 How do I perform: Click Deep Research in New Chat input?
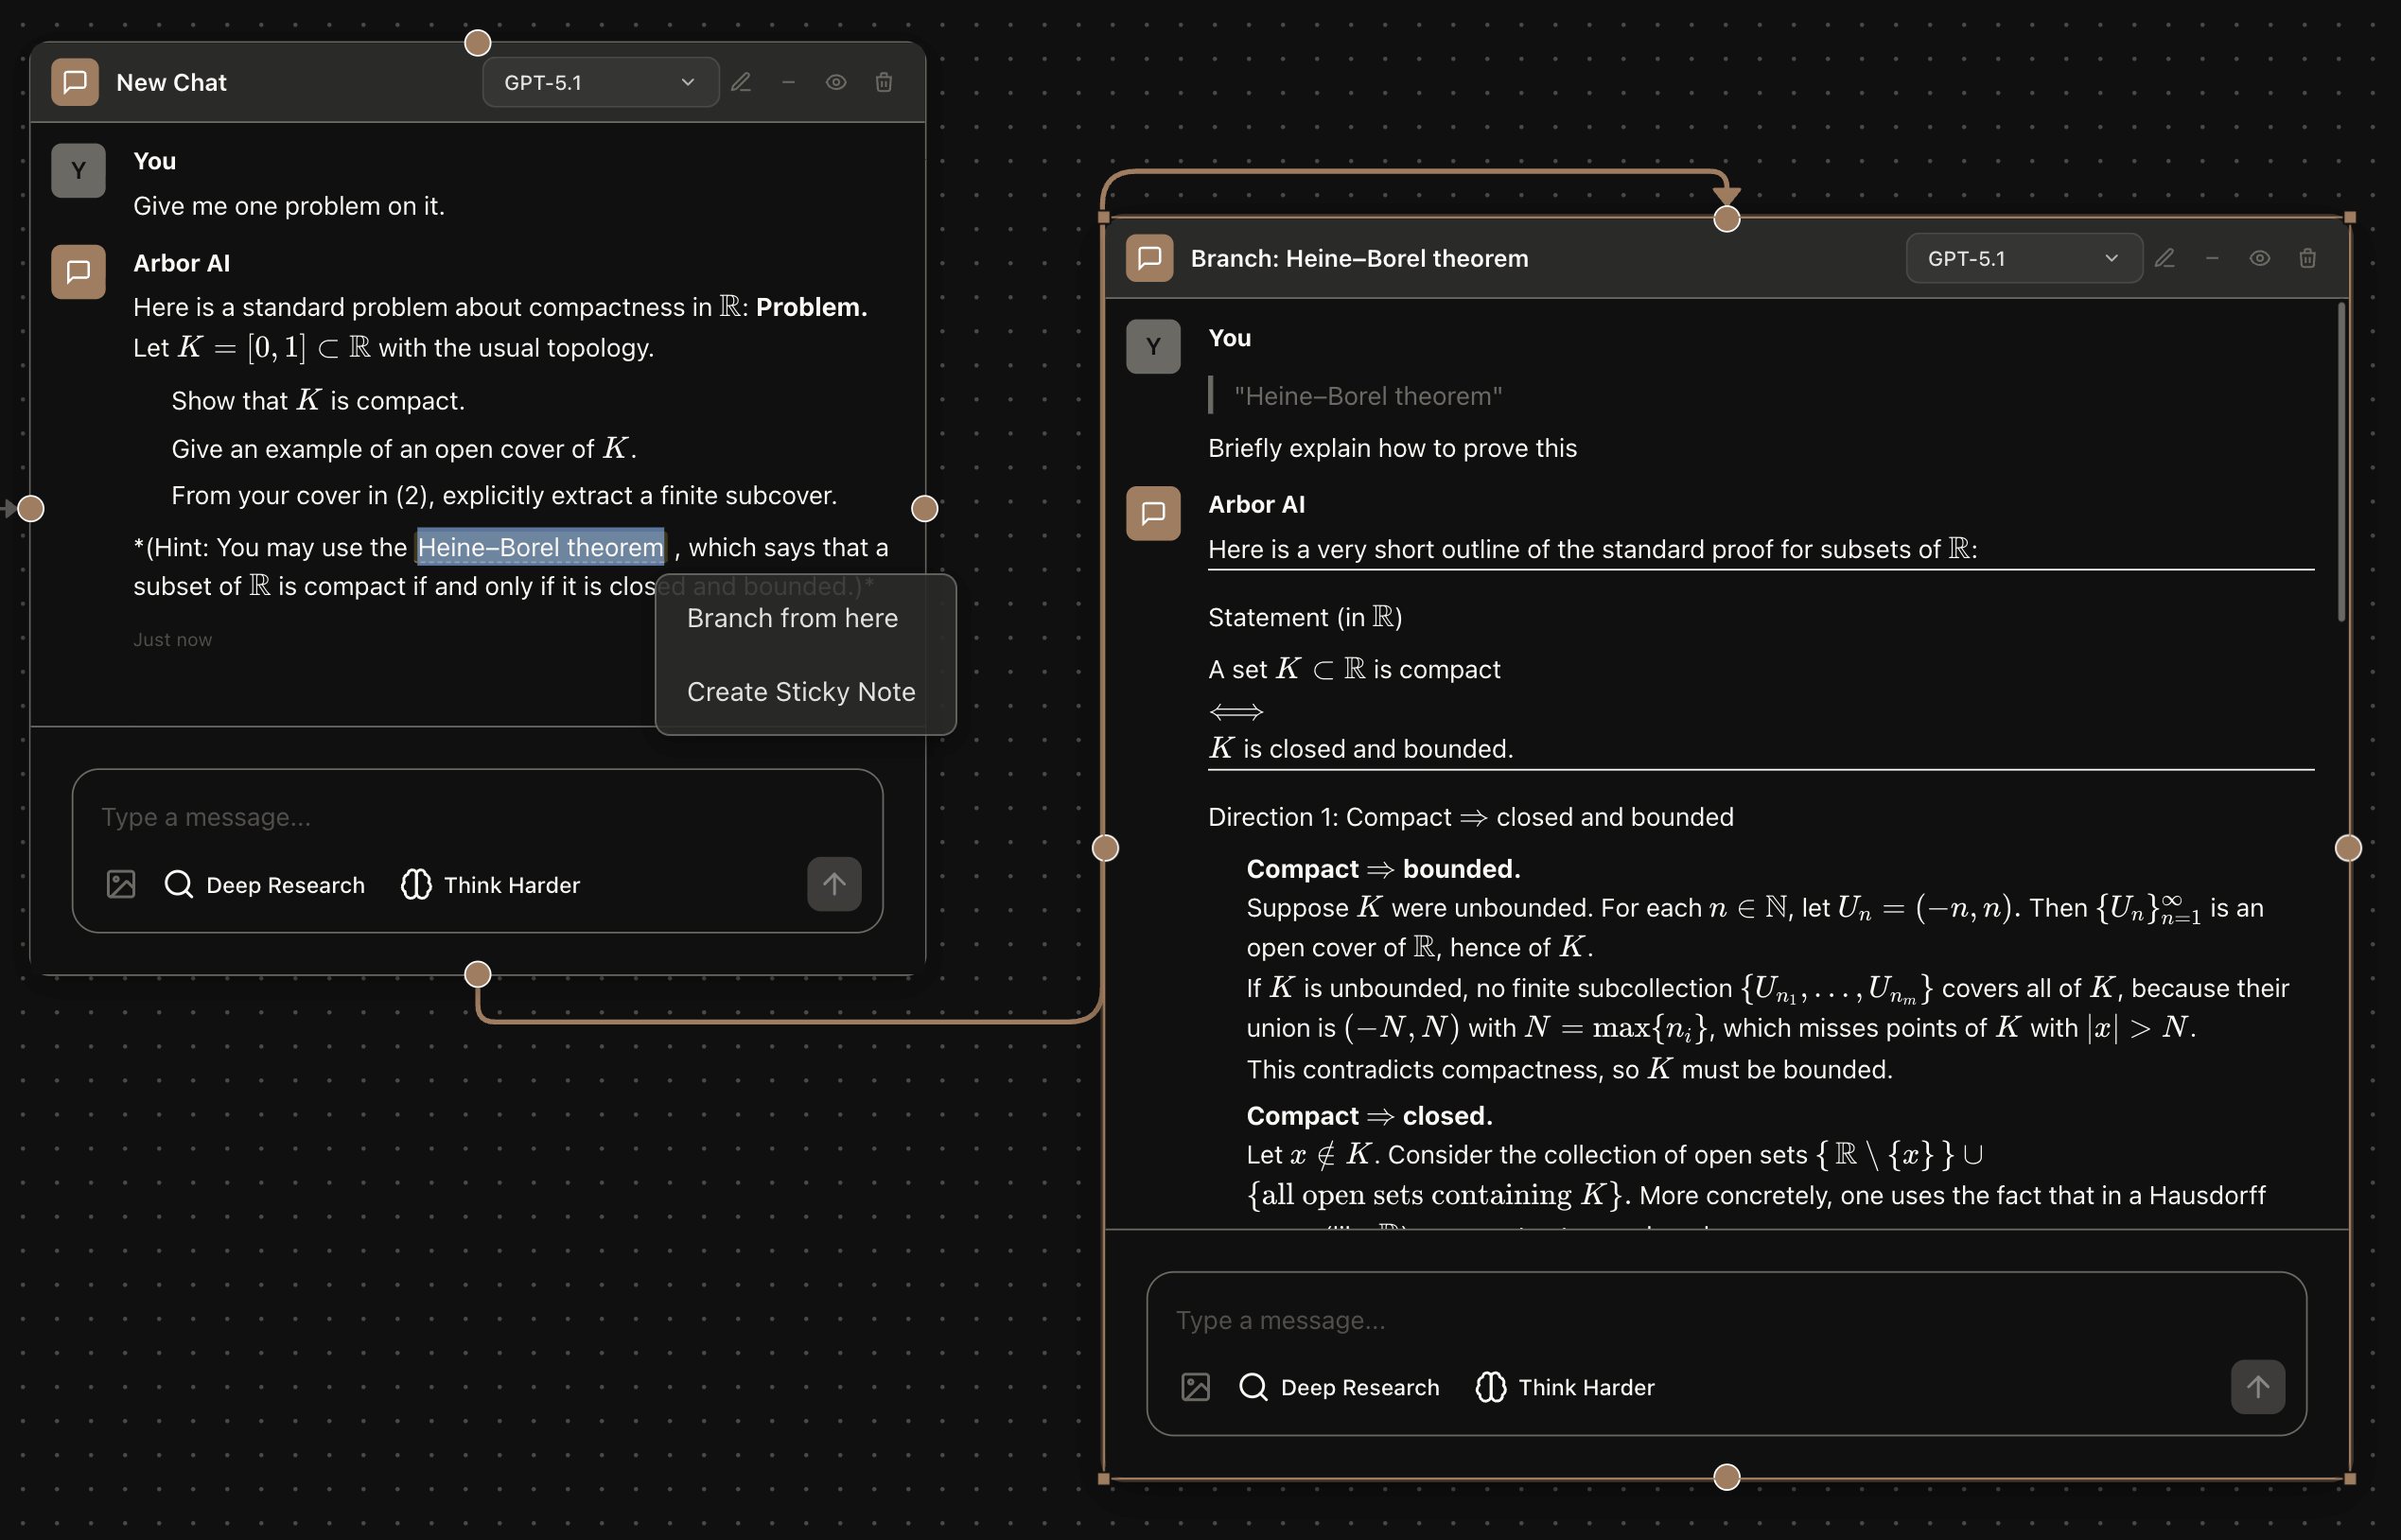pyautogui.click(x=265, y=884)
